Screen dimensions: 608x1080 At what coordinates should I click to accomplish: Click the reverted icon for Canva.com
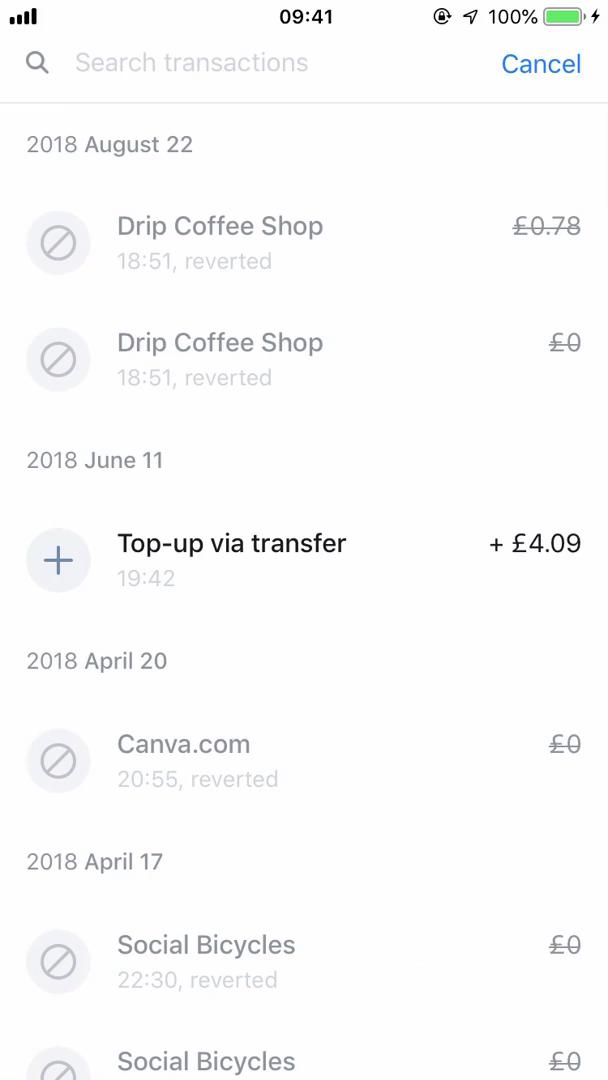click(58, 761)
